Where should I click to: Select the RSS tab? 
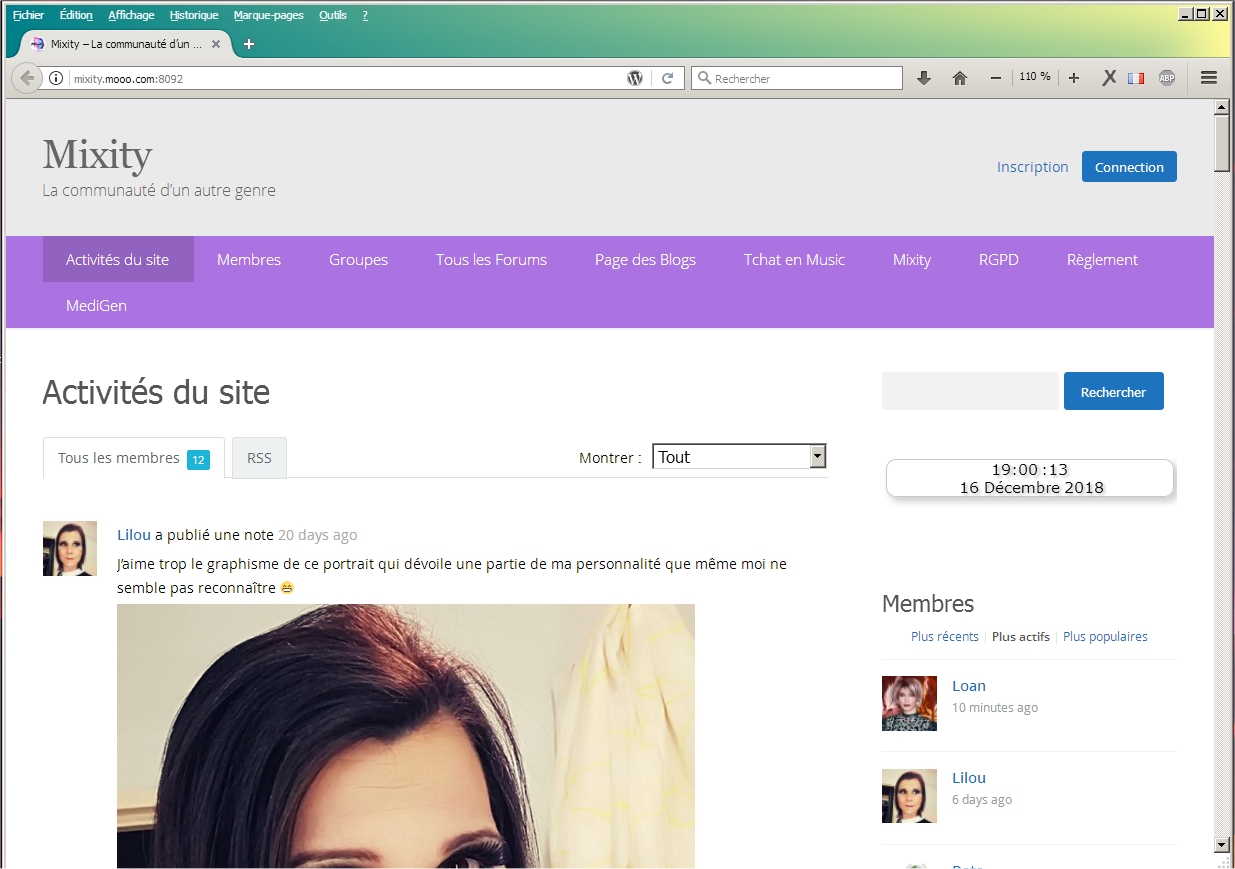pos(259,458)
